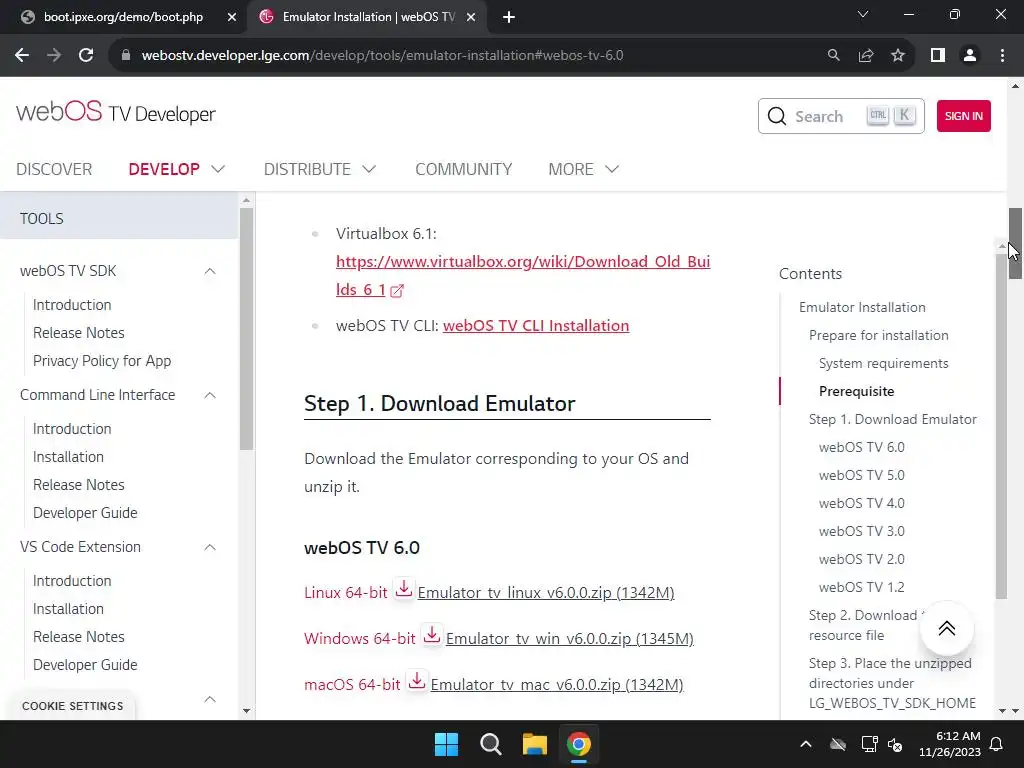
Task: Open the Chrome profile icon
Action: [970, 56]
